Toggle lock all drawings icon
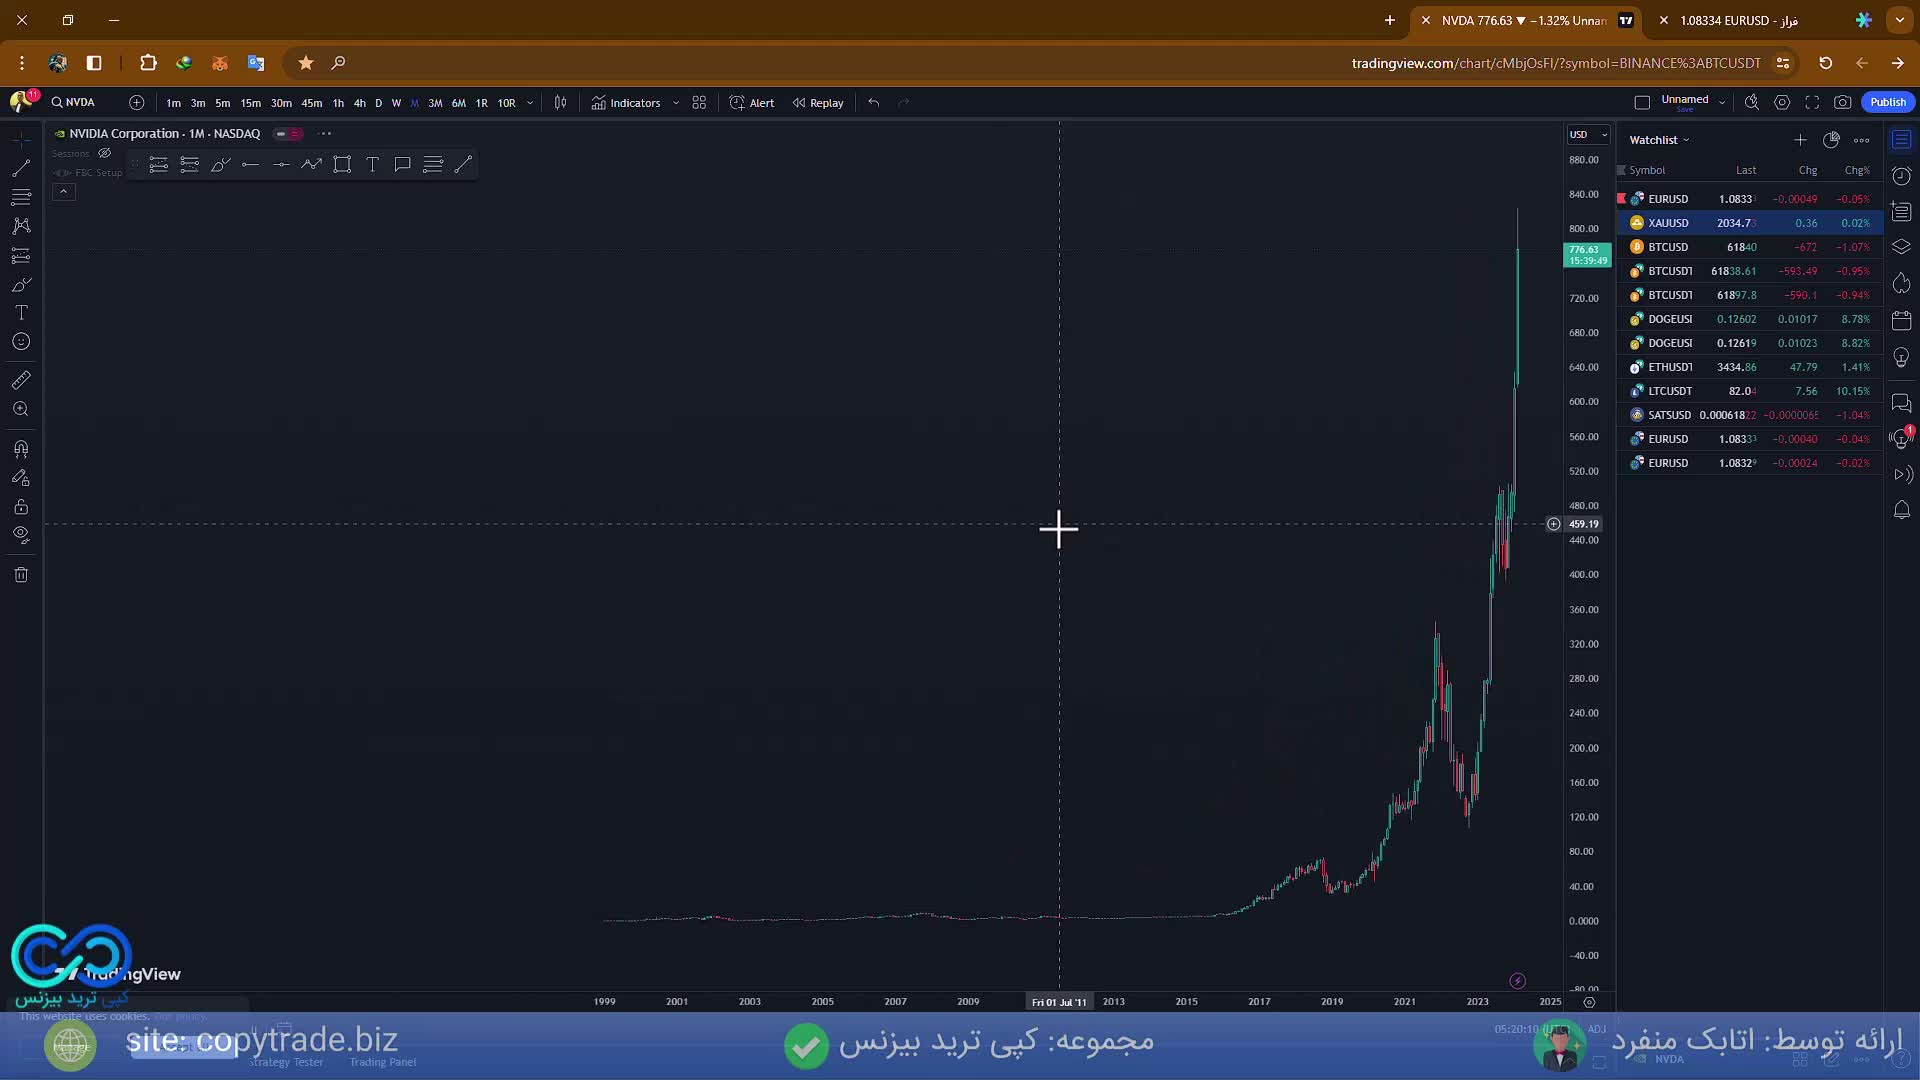The height and width of the screenshot is (1080, 1920). (x=21, y=507)
